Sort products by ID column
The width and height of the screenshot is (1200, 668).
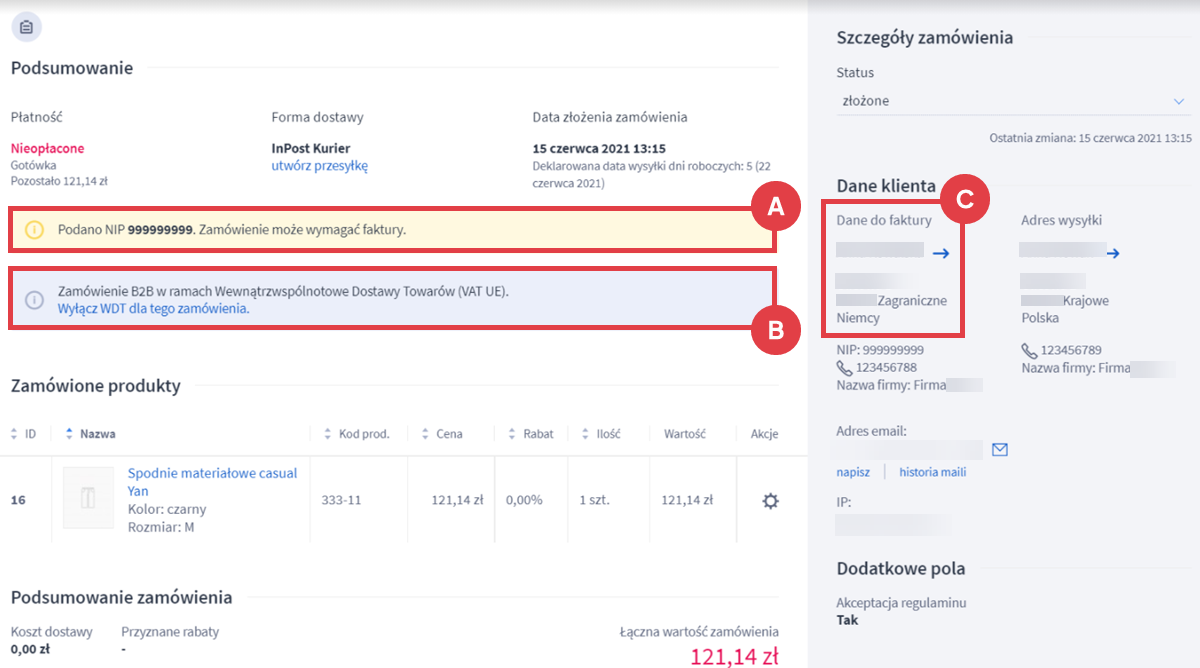tap(24, 434)
